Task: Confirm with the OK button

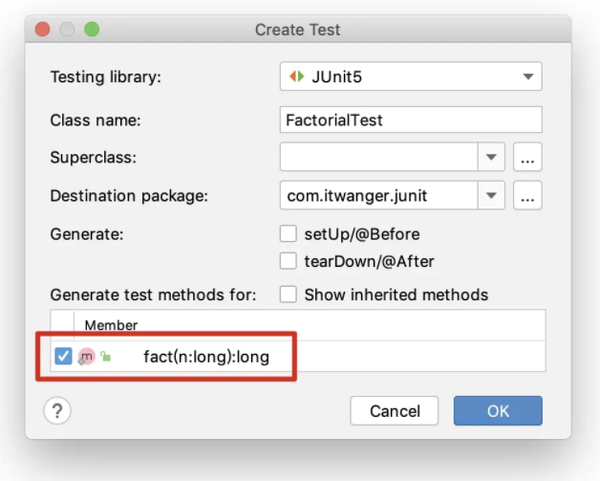Action: [497, 411]
